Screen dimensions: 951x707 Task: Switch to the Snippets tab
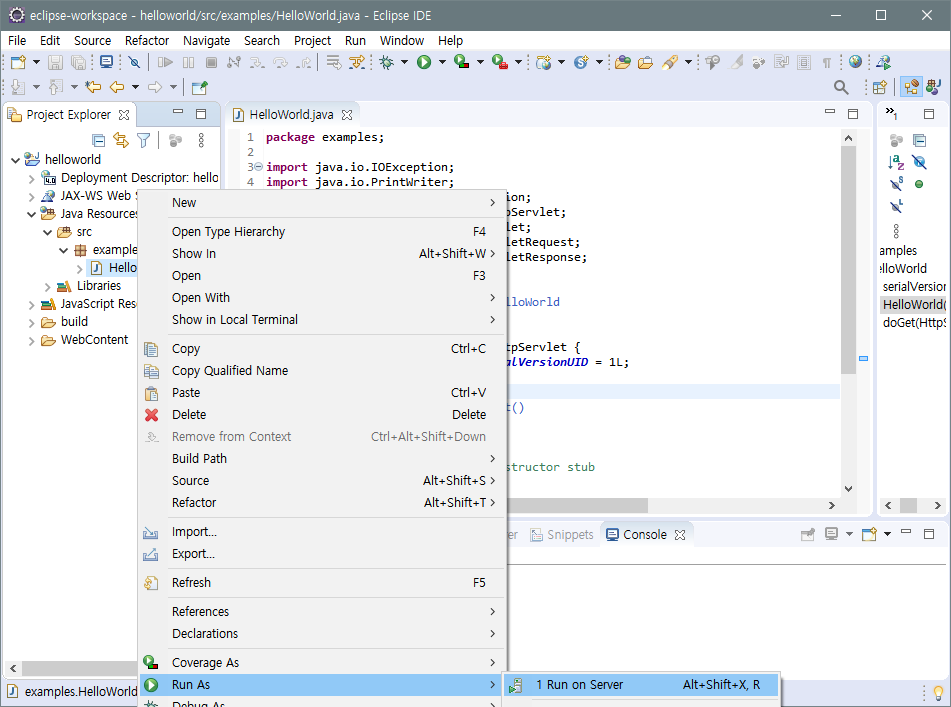(562, 535)
